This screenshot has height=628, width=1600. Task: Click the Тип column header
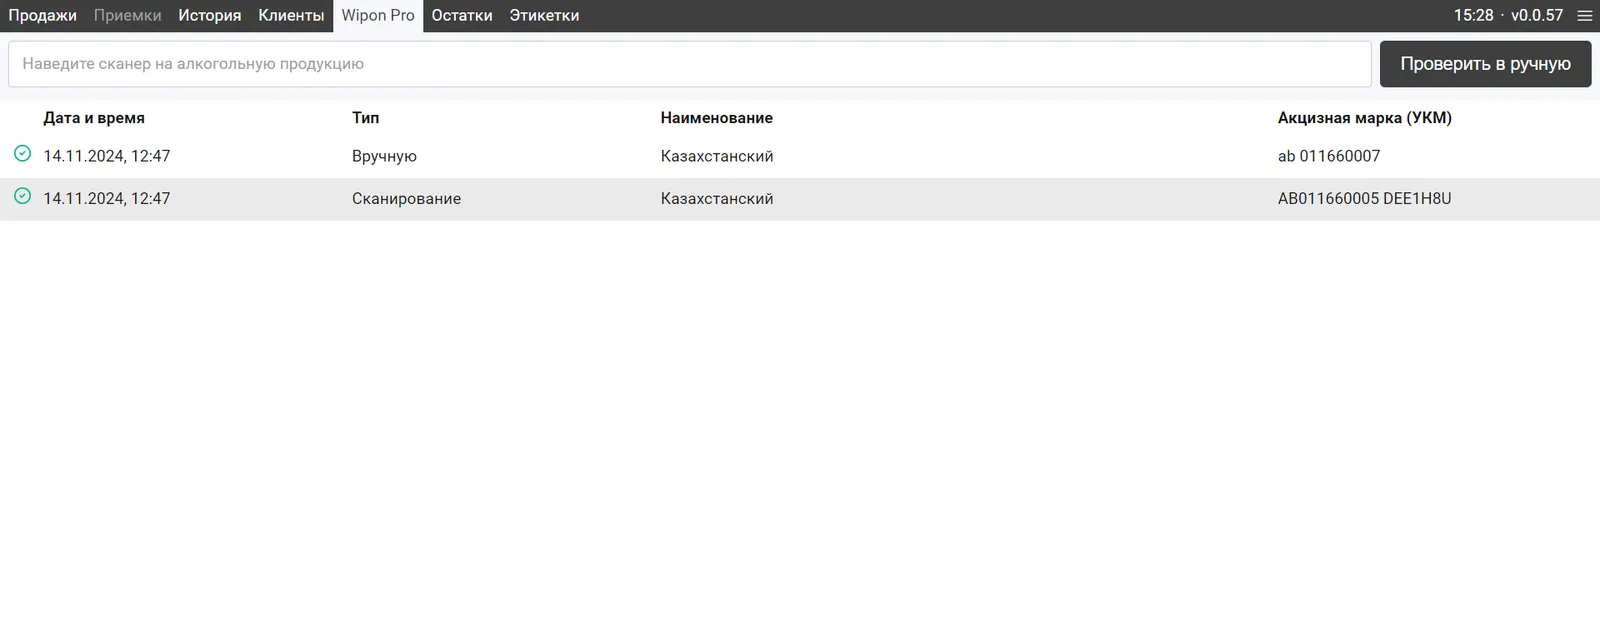[x=365, y=118]
